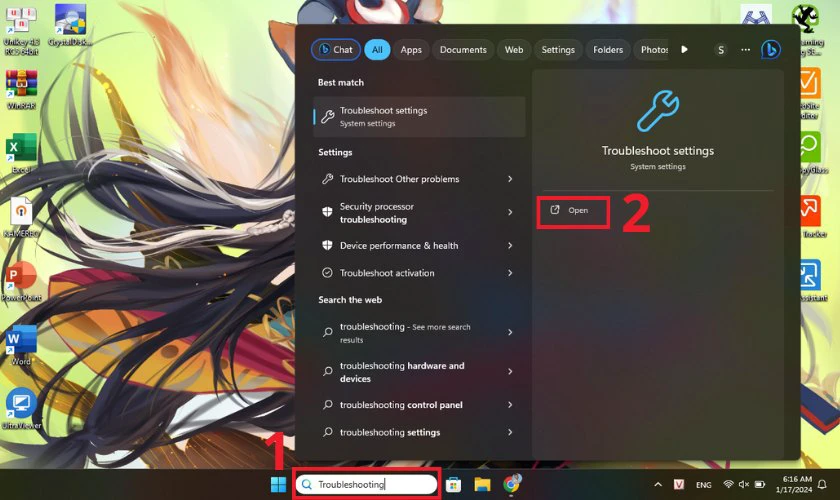Expand 'See more search results' chevron
This screenshot has width=840, height=500.
(510, 333)
